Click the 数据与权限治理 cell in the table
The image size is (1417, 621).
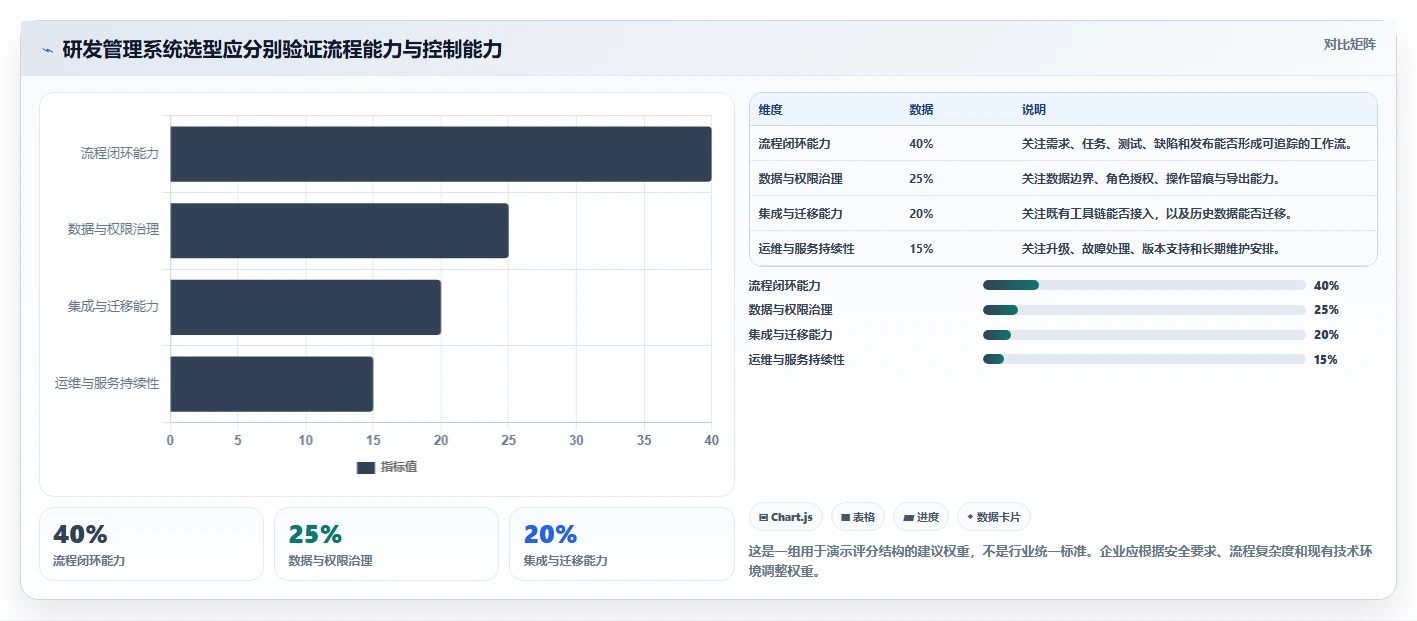801,179
